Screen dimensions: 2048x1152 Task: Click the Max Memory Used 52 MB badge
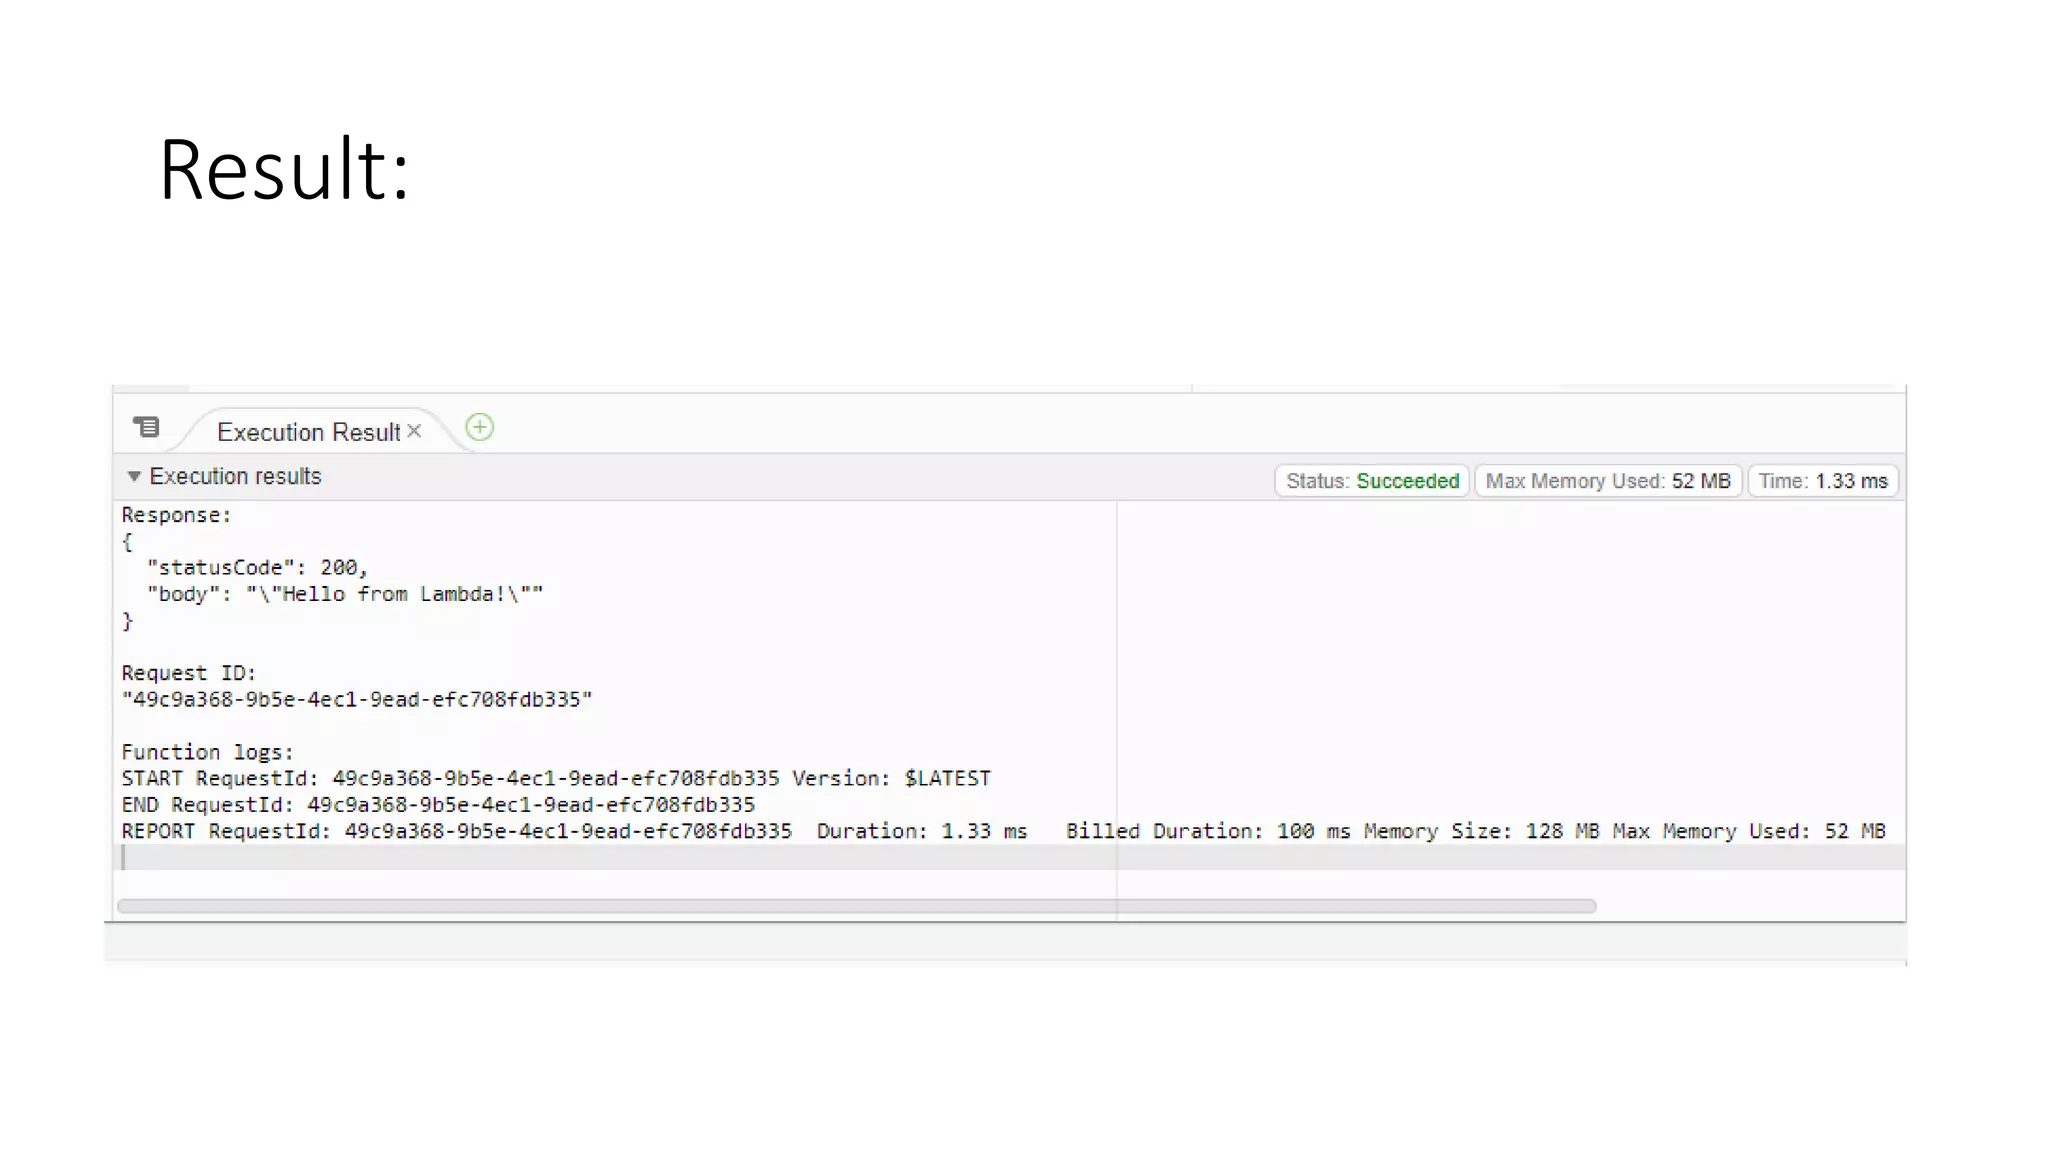click(x=1607, y=481)
